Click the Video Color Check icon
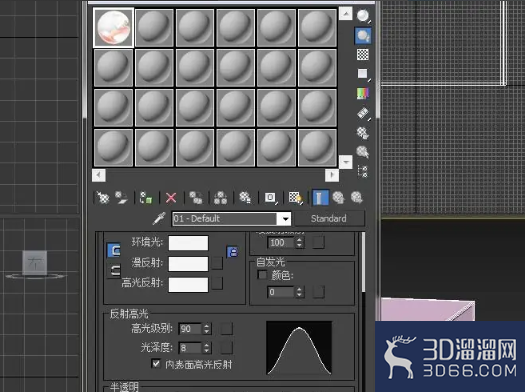This screenshot has height=392, width=525. (x=363, y=93)
